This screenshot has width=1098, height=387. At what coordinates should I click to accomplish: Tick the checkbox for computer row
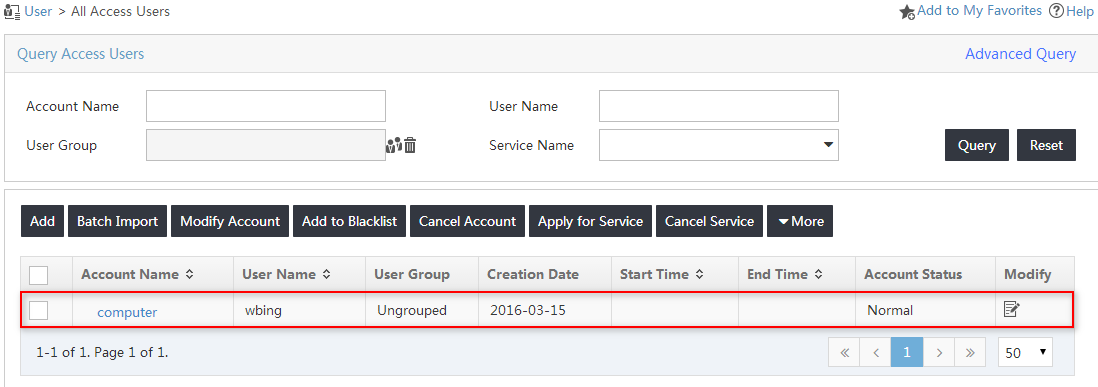point(39,310)
